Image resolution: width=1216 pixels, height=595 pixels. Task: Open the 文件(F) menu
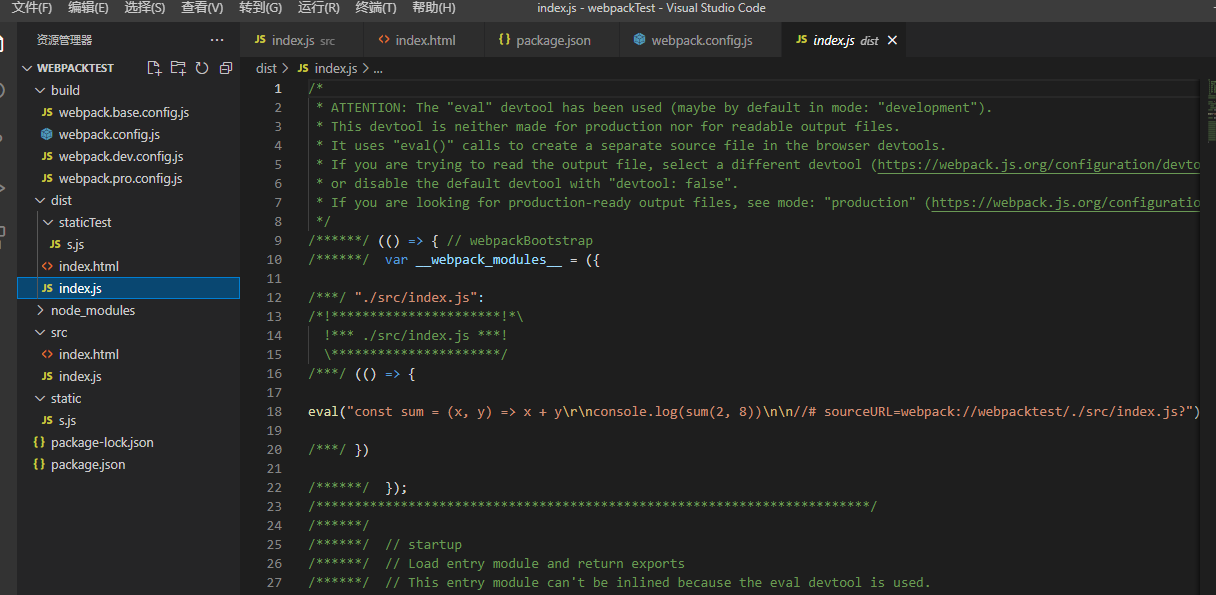[32, 8]
